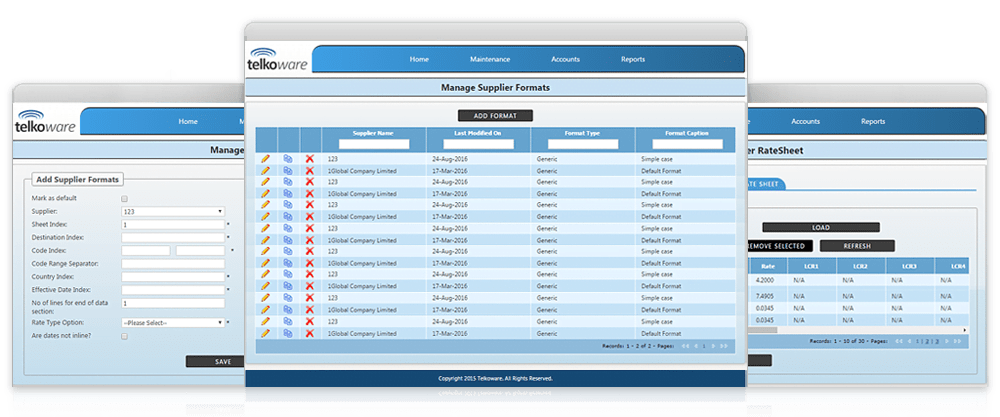Click the pencil edit icon in the first table row
Viewport: 1000px width, 417px height.
[x=265, y=159]
